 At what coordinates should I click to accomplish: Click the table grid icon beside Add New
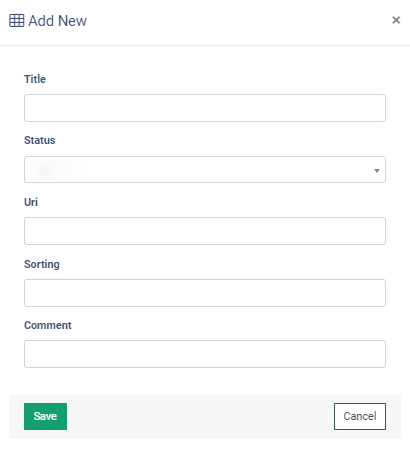click(x=17, y=21)
